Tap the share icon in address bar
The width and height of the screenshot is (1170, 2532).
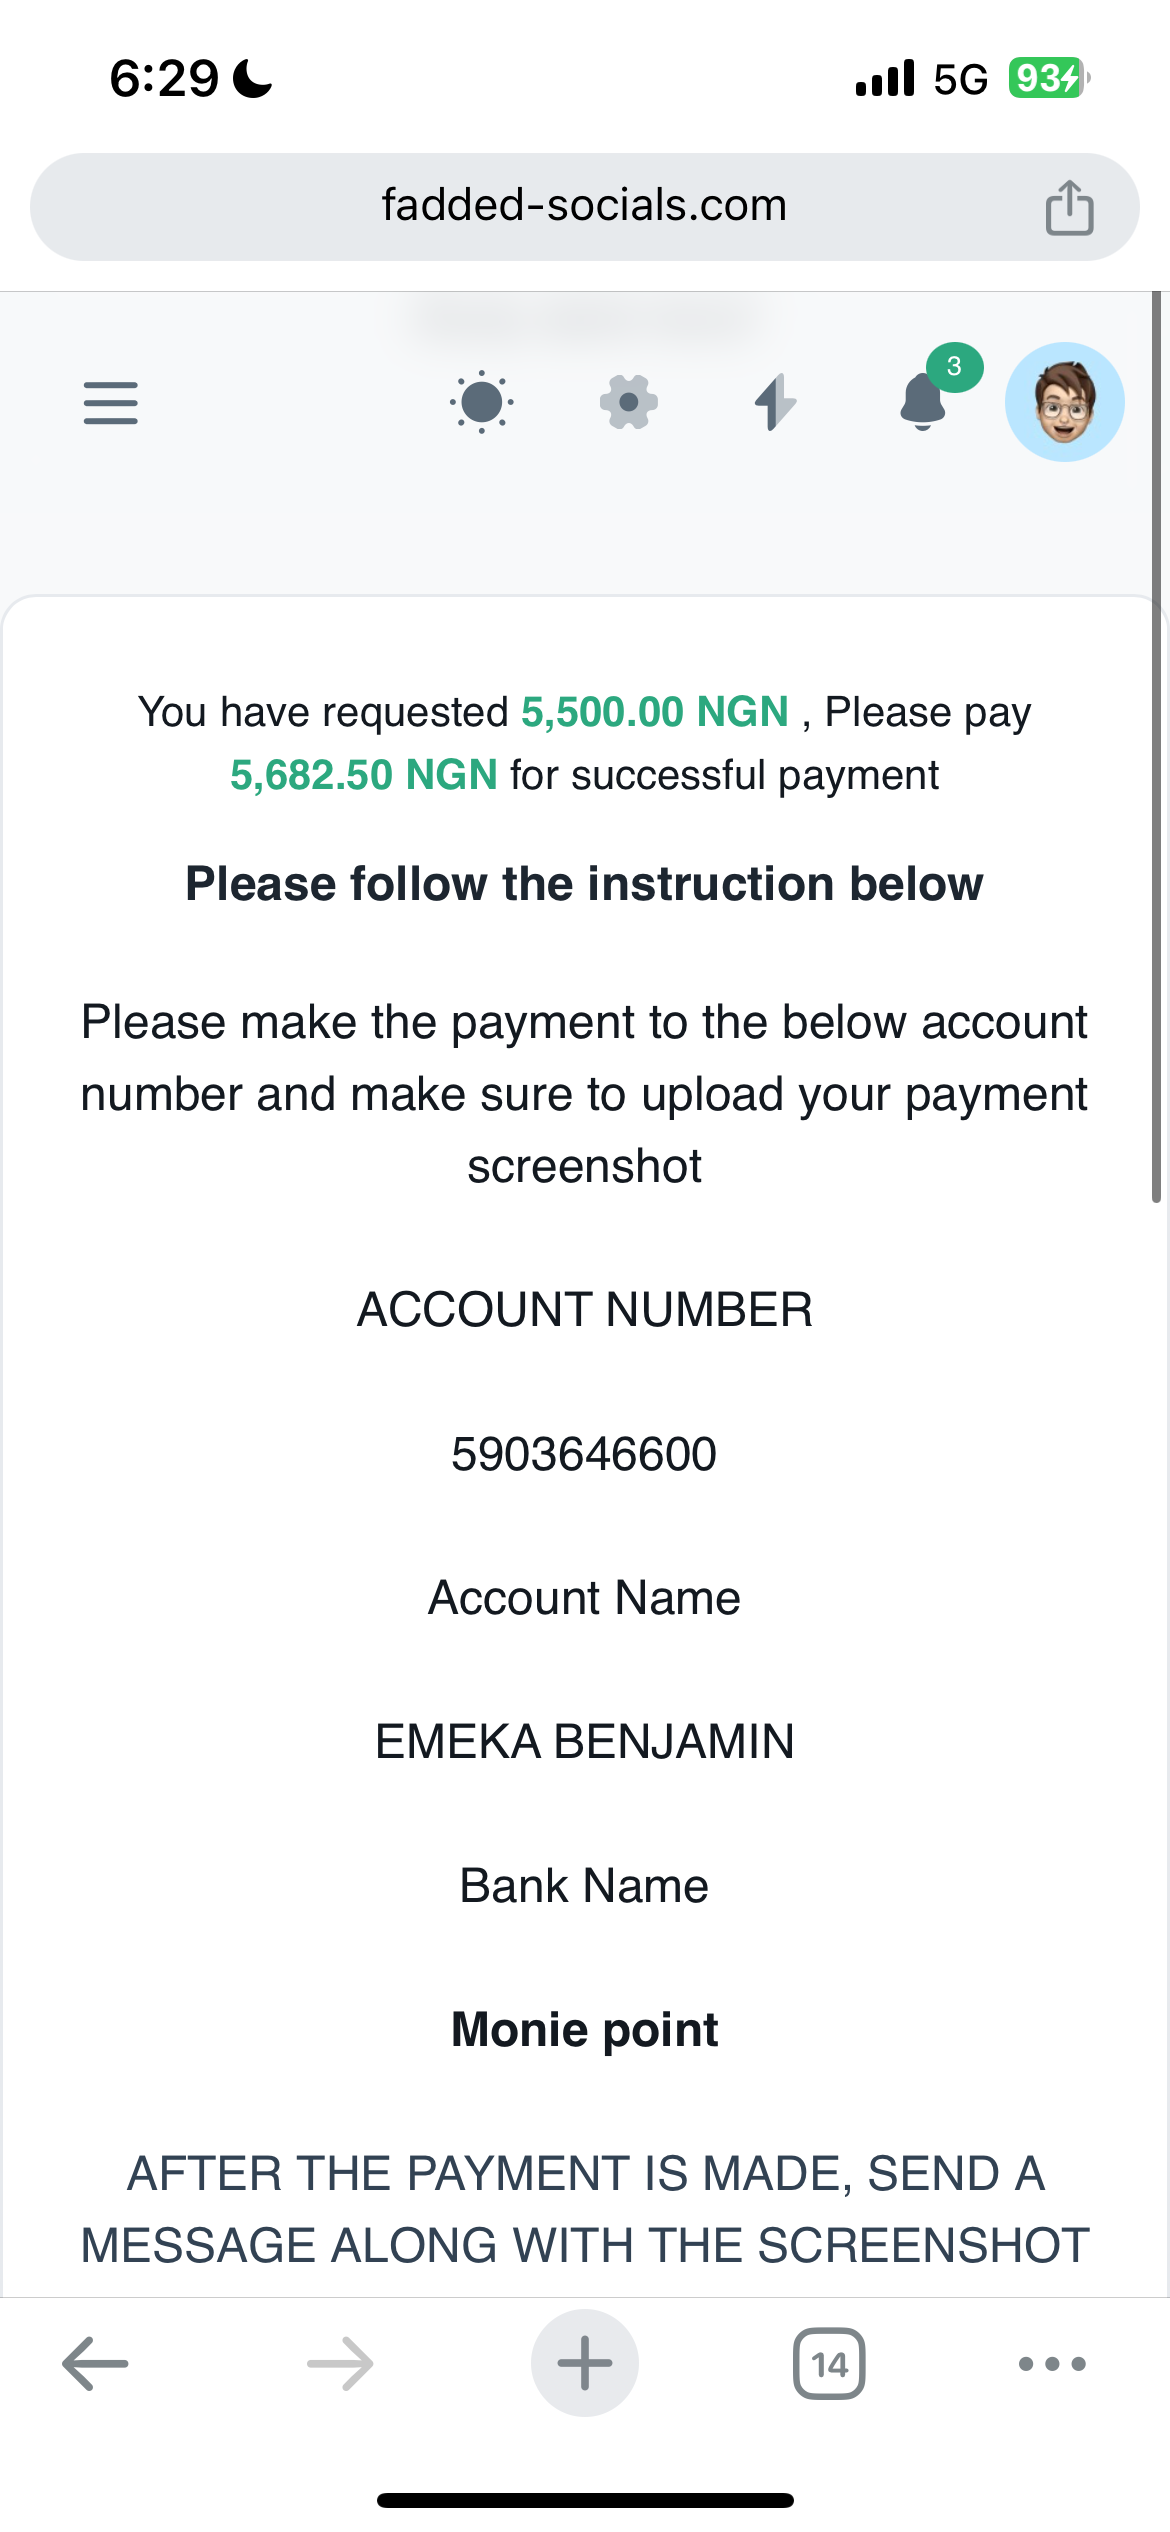coord(1069,208)
